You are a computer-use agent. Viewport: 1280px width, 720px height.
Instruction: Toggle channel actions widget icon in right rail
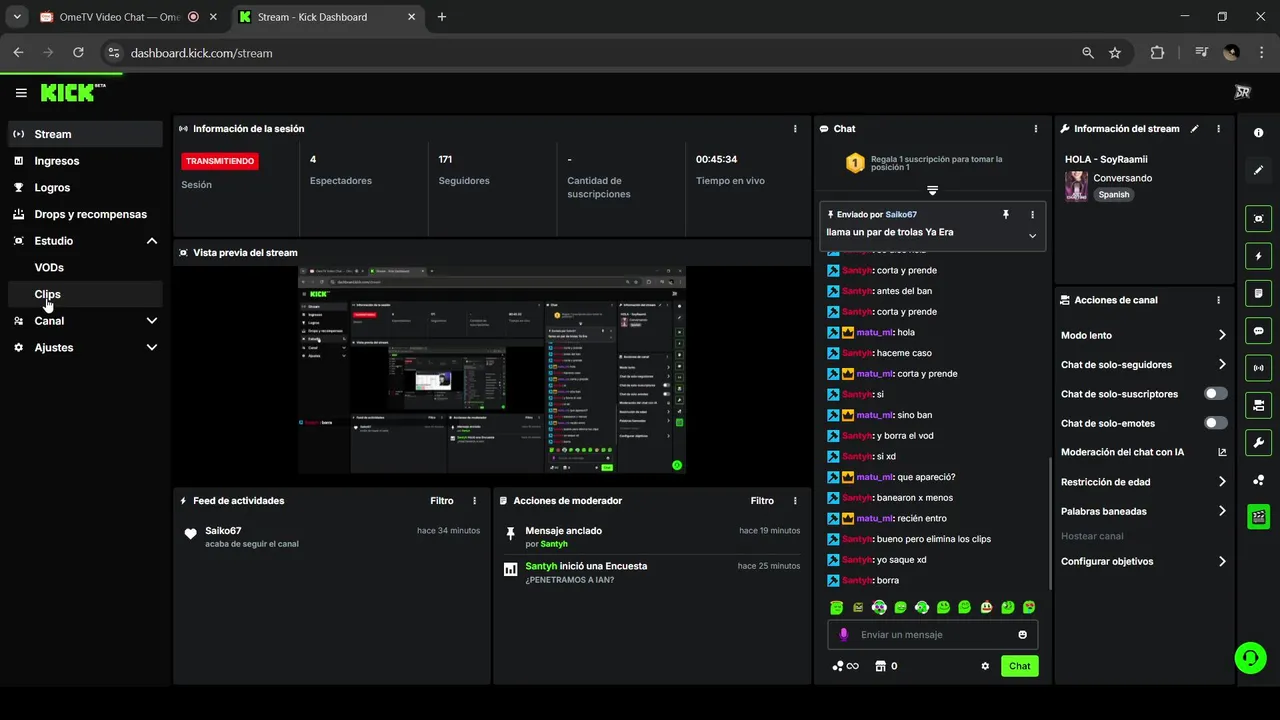coord(1258,405)
